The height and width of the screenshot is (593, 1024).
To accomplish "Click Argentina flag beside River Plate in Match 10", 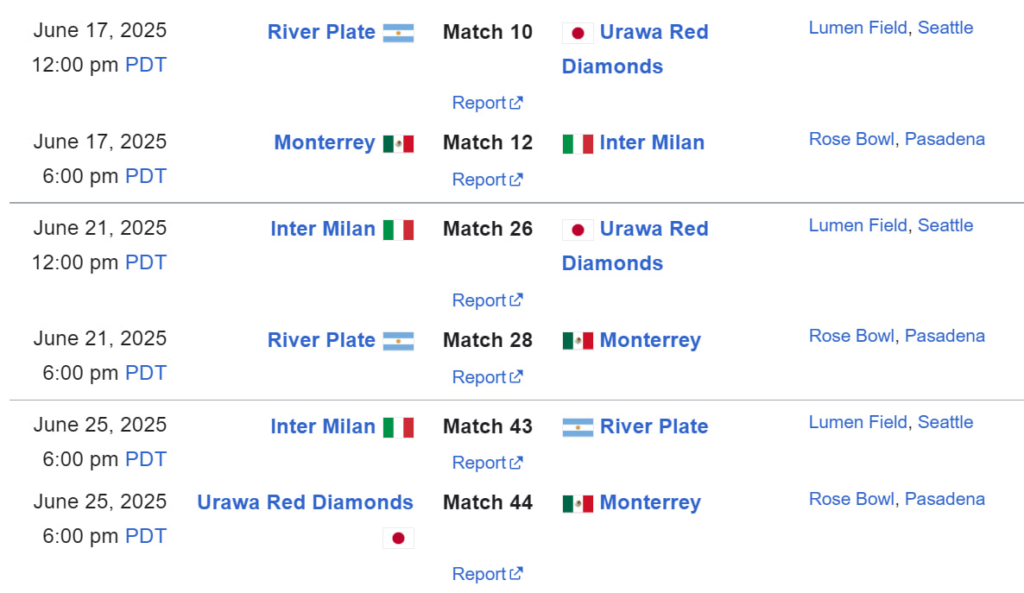I will tap(398, 33).
